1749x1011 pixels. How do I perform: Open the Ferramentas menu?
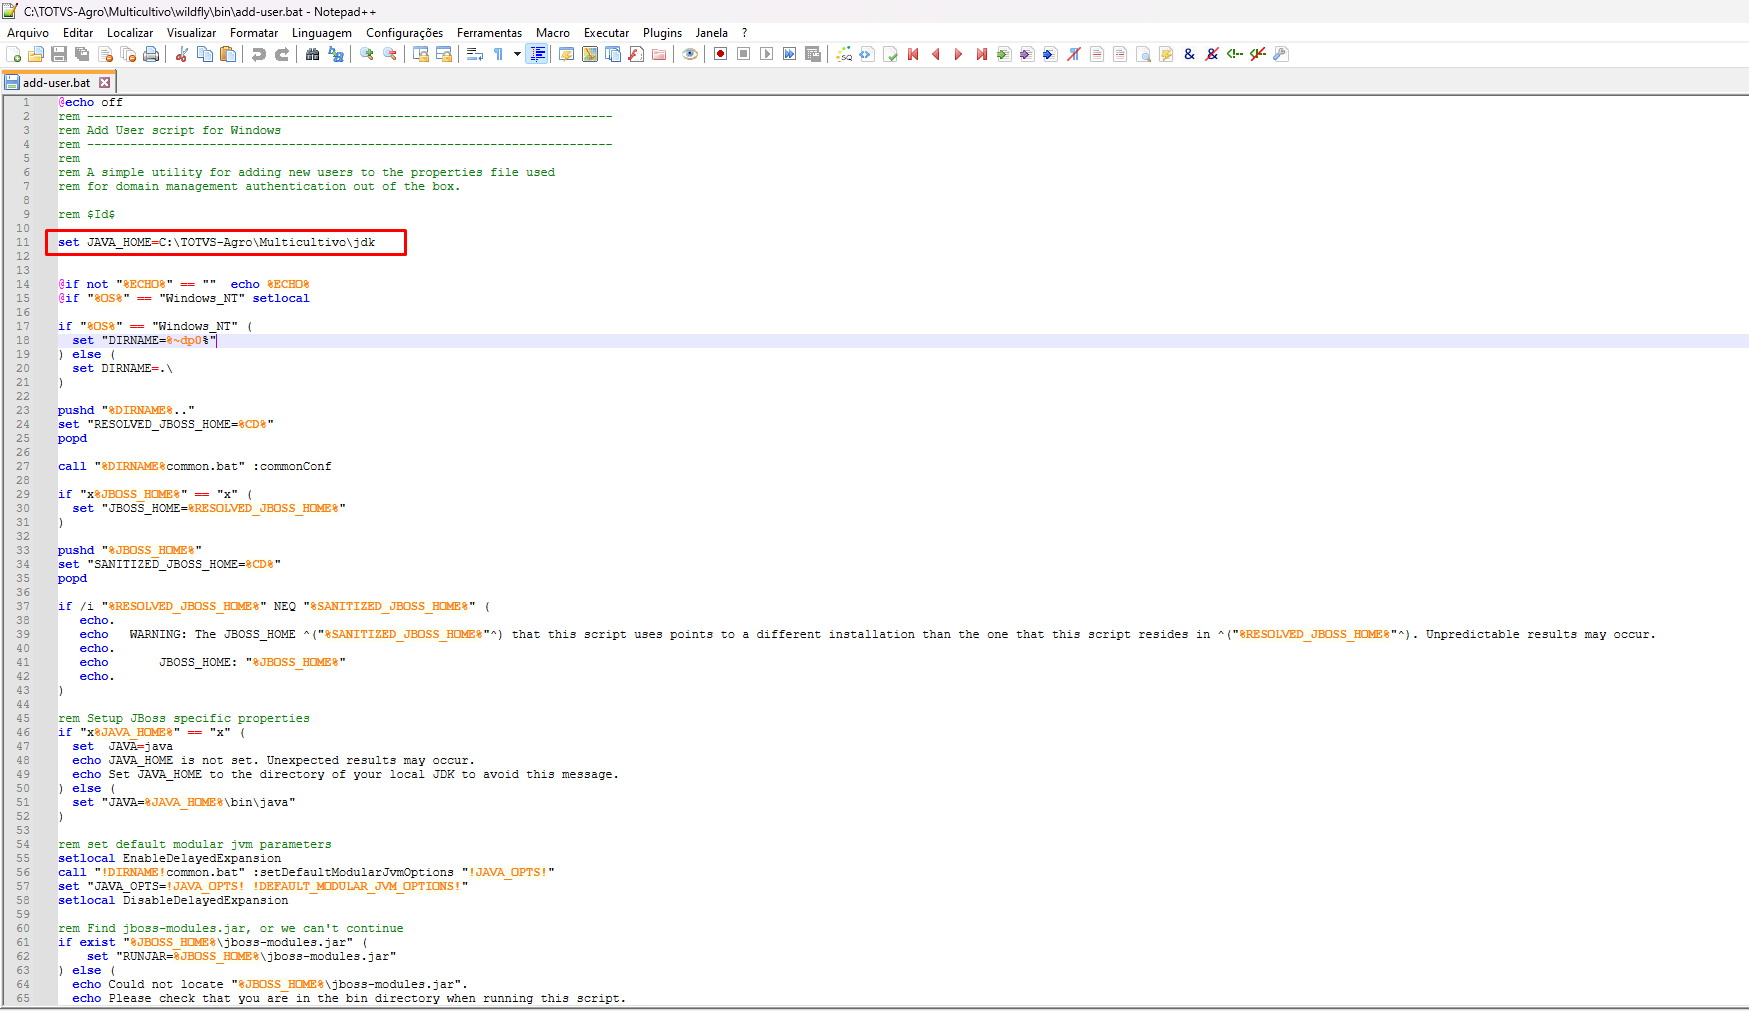[x=489, y=33]
